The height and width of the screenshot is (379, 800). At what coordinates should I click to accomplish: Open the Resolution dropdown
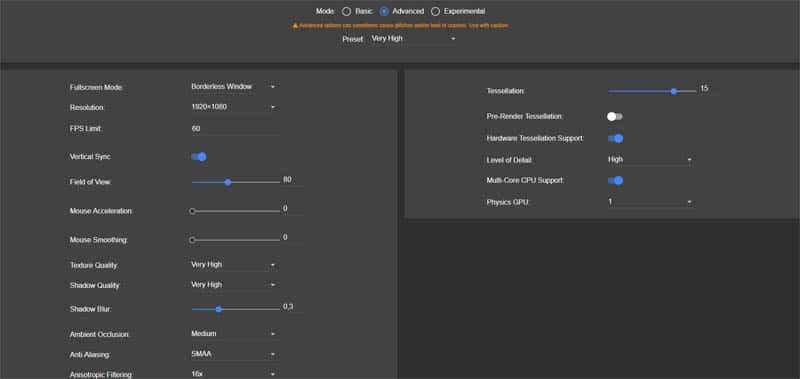pos(234,107)
